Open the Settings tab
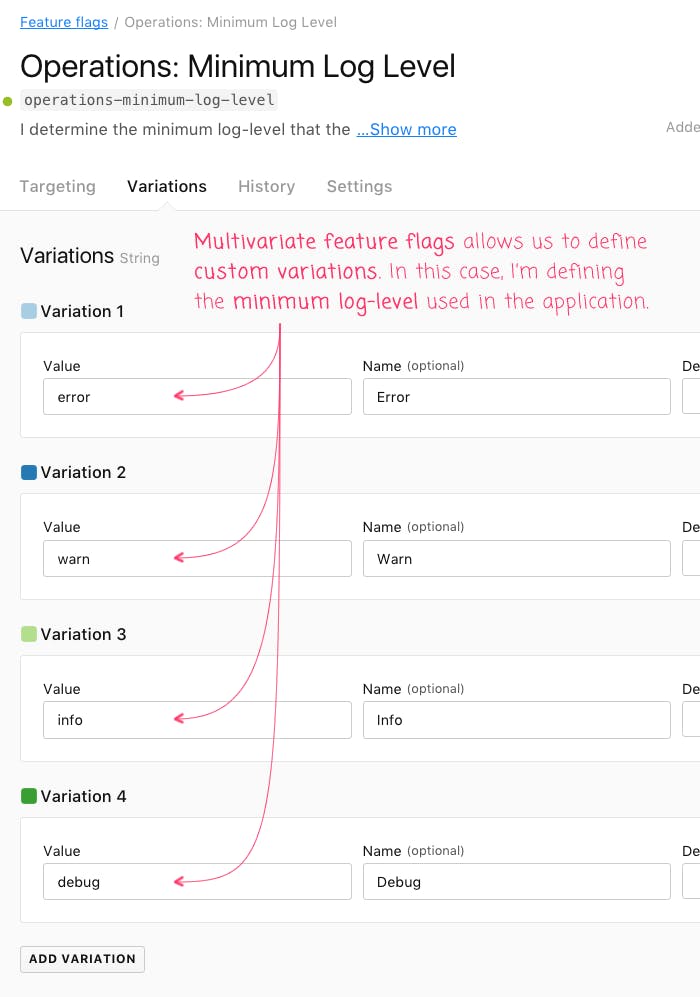700x997 pixels. click(358, 186)
